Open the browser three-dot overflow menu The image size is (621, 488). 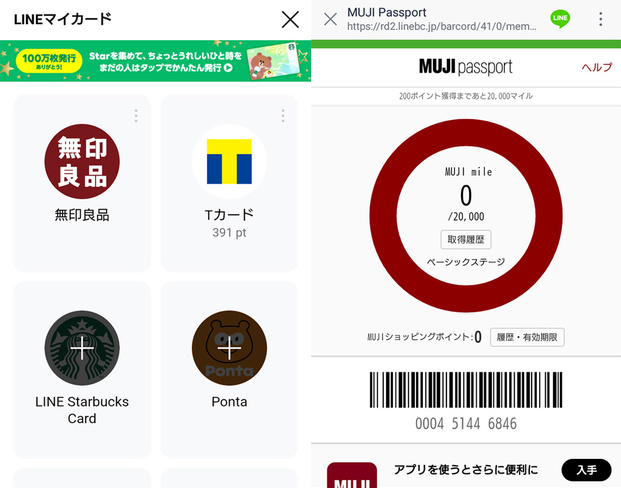(x=601, y=19)
